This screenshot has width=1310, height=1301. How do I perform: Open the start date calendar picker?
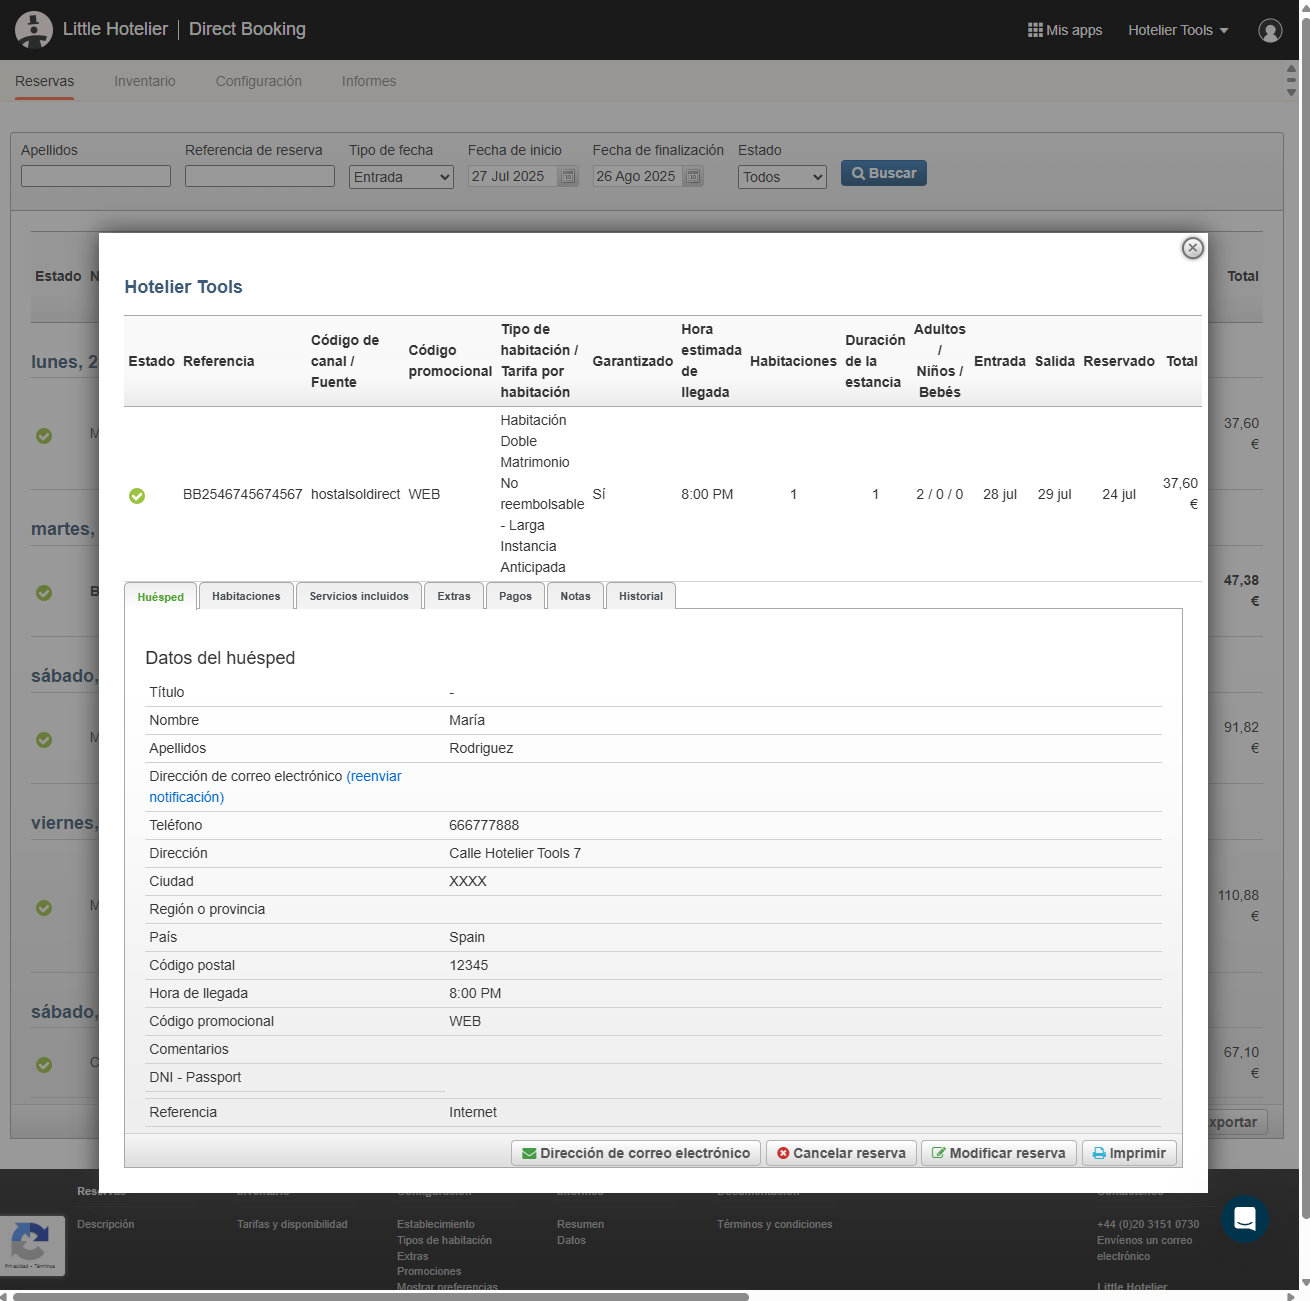pos(568,177)
